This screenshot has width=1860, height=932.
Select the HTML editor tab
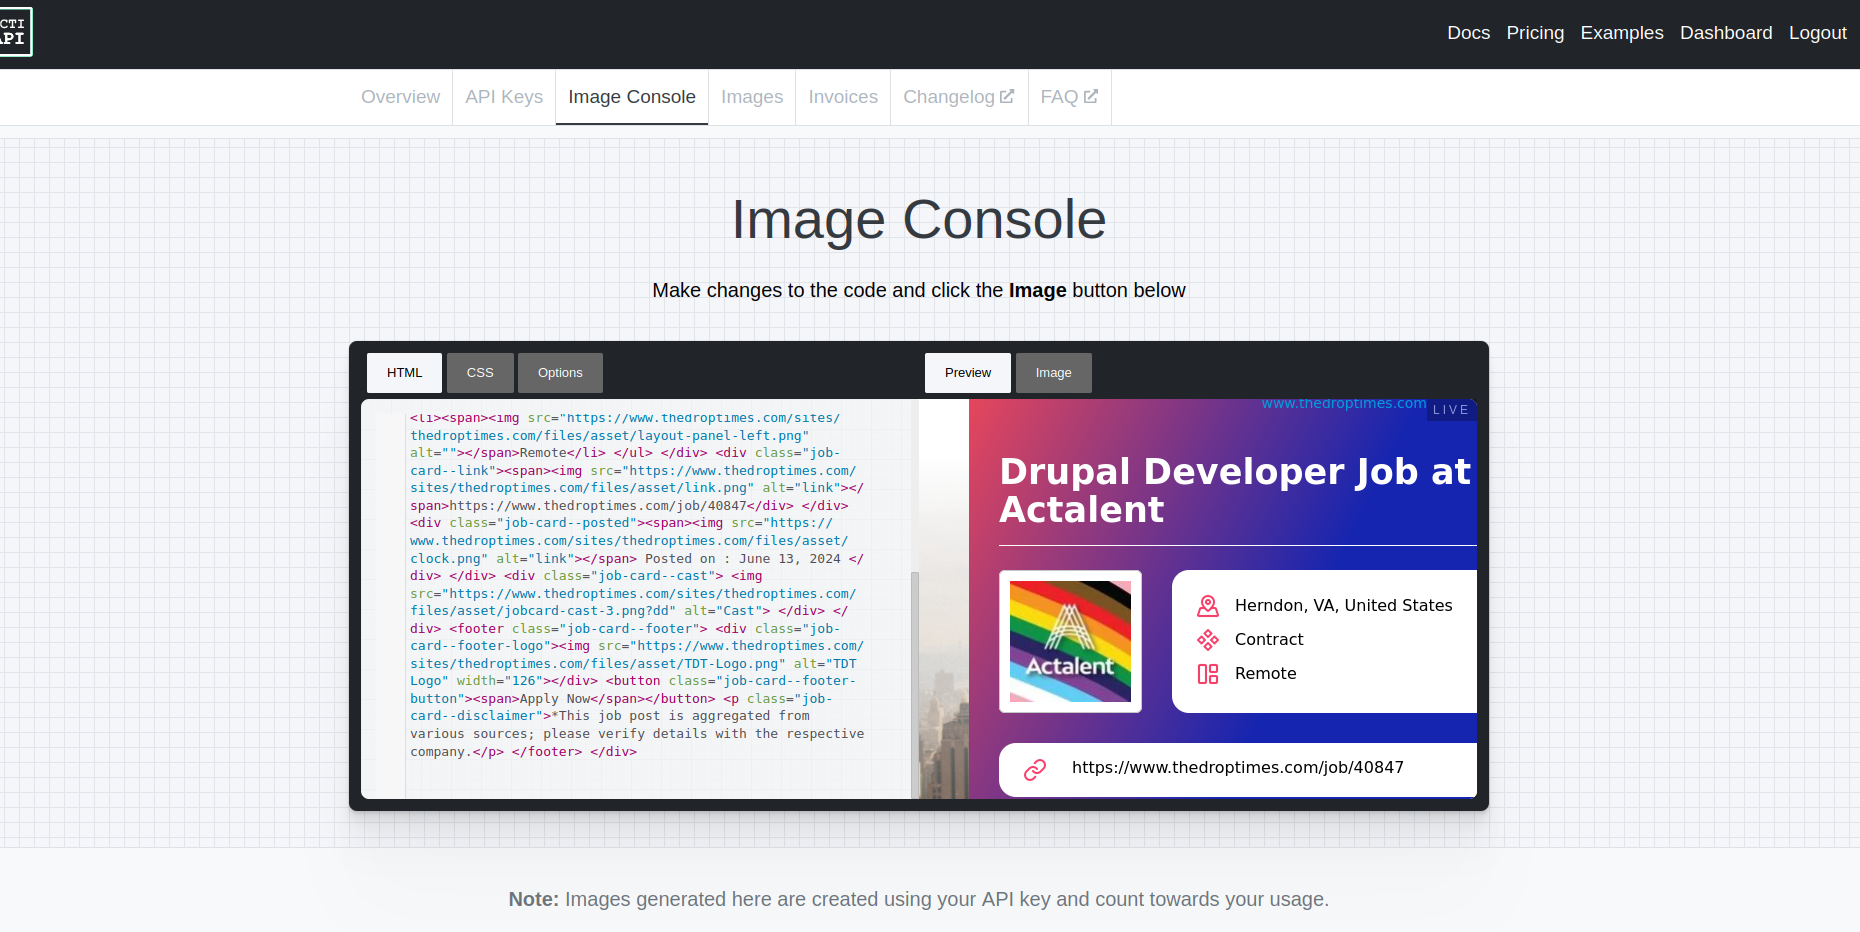[x=404, y=373]
